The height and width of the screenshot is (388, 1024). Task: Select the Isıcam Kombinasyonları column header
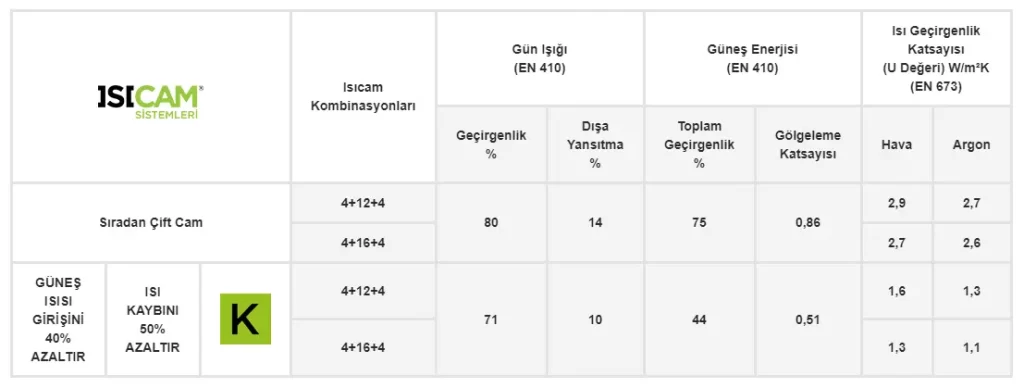[x=363, y=97]
